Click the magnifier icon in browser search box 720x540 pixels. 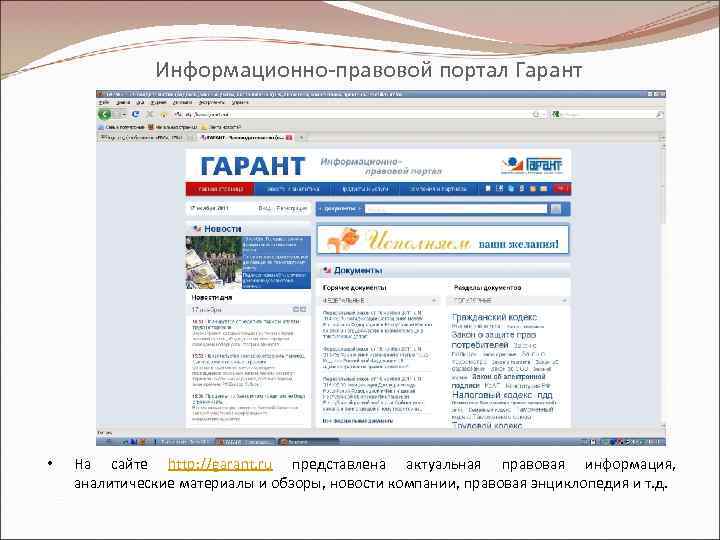pos(660,114)
